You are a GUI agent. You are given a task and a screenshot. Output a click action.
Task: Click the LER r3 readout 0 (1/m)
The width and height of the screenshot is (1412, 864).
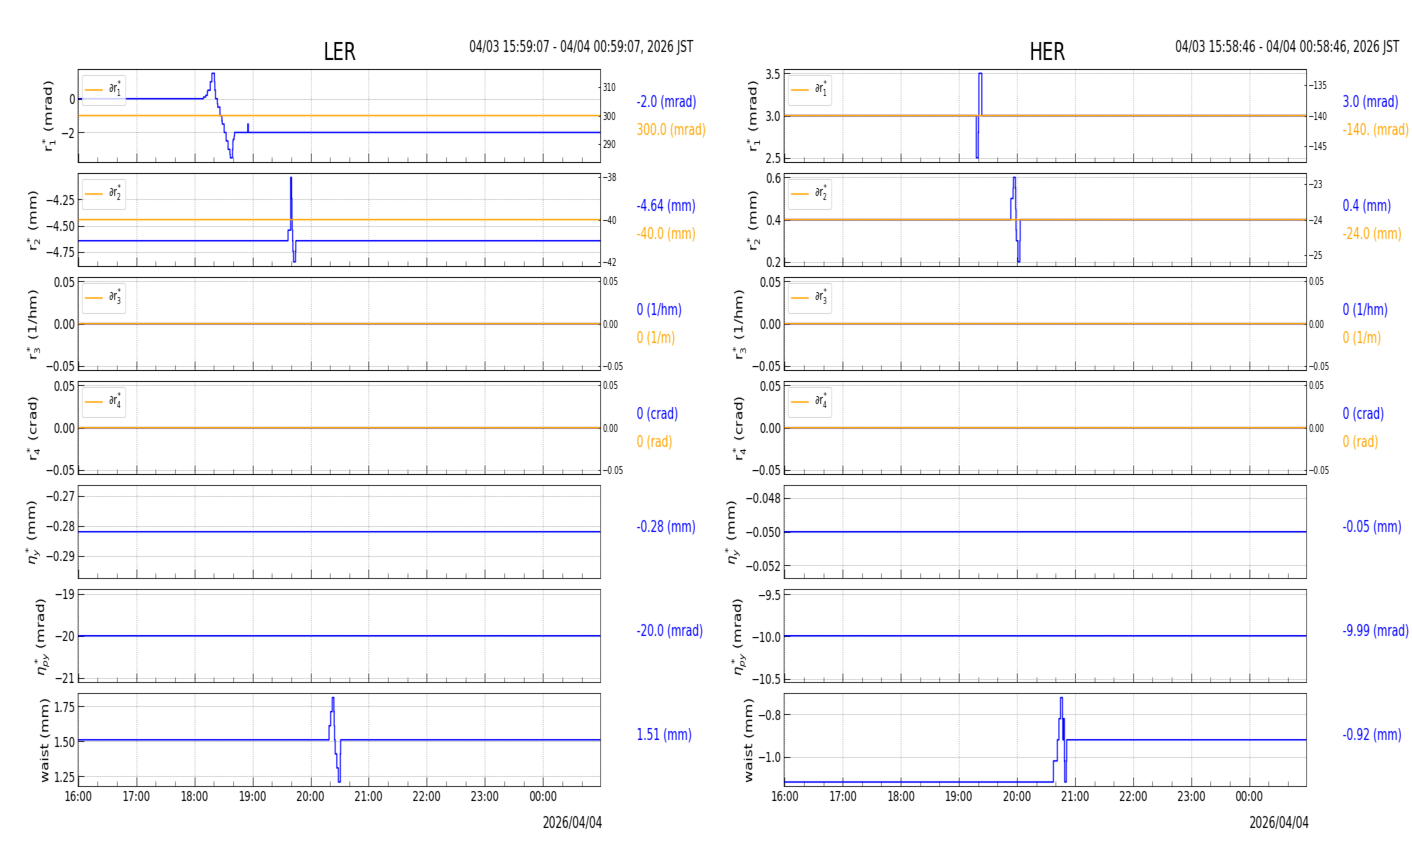(x=656, y=338)
